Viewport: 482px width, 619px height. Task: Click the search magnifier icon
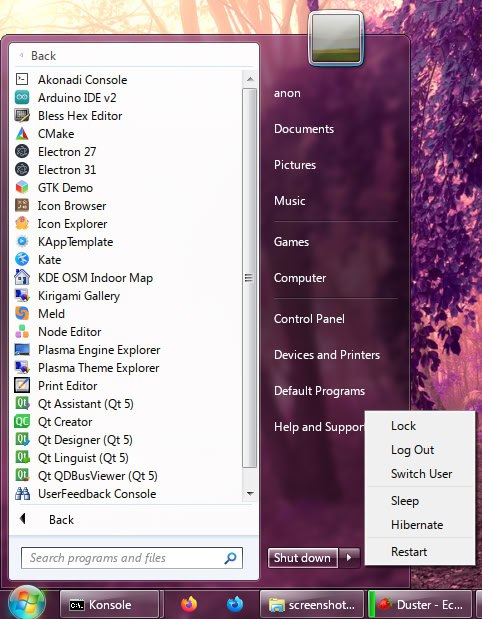click(x=230, y=558)
